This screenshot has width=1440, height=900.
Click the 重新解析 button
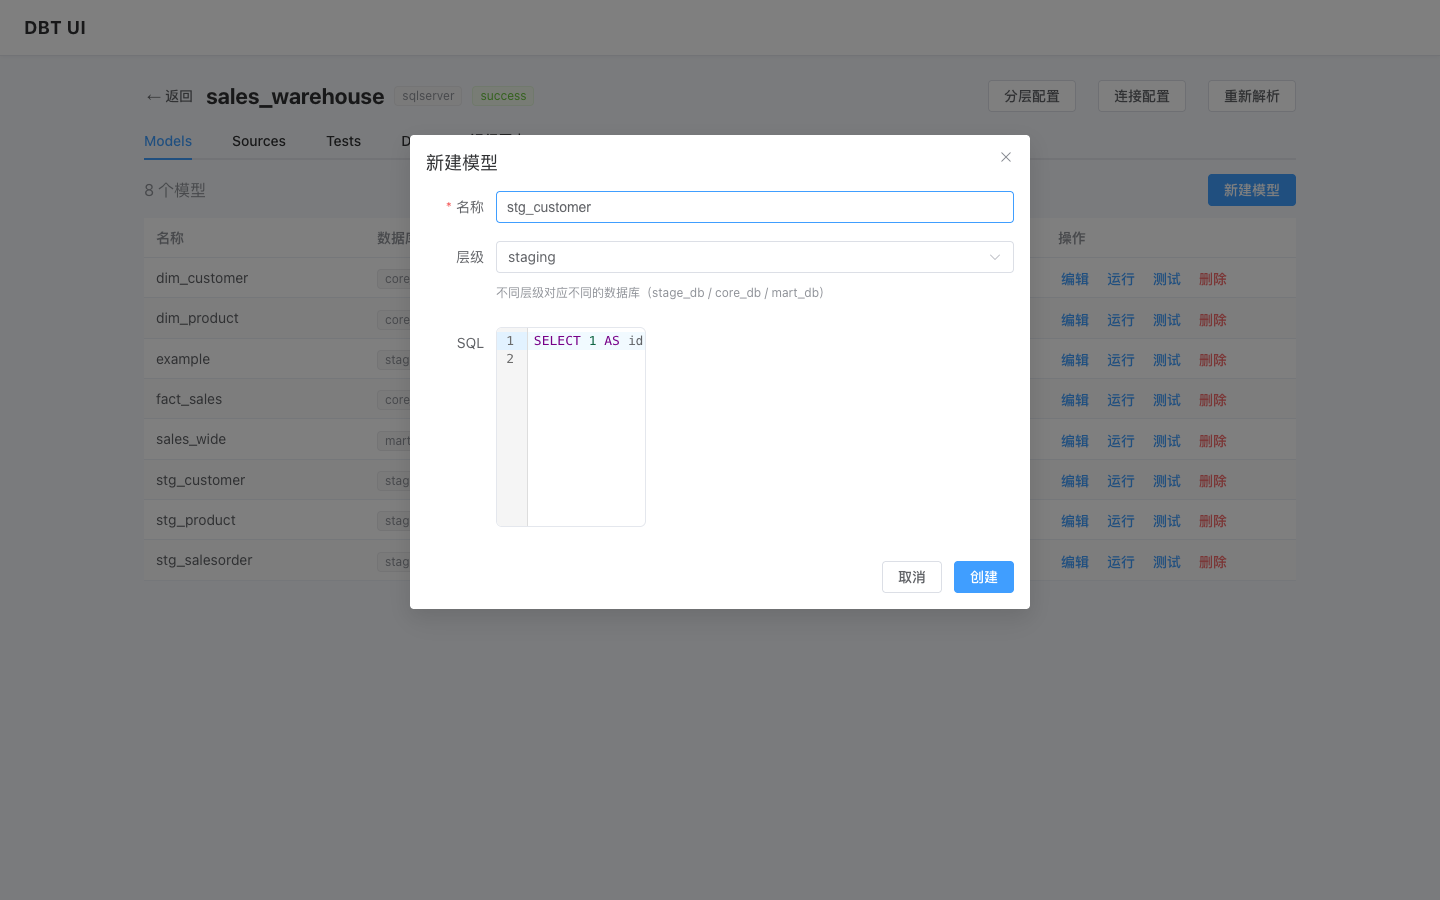(x=1252, y=96)
